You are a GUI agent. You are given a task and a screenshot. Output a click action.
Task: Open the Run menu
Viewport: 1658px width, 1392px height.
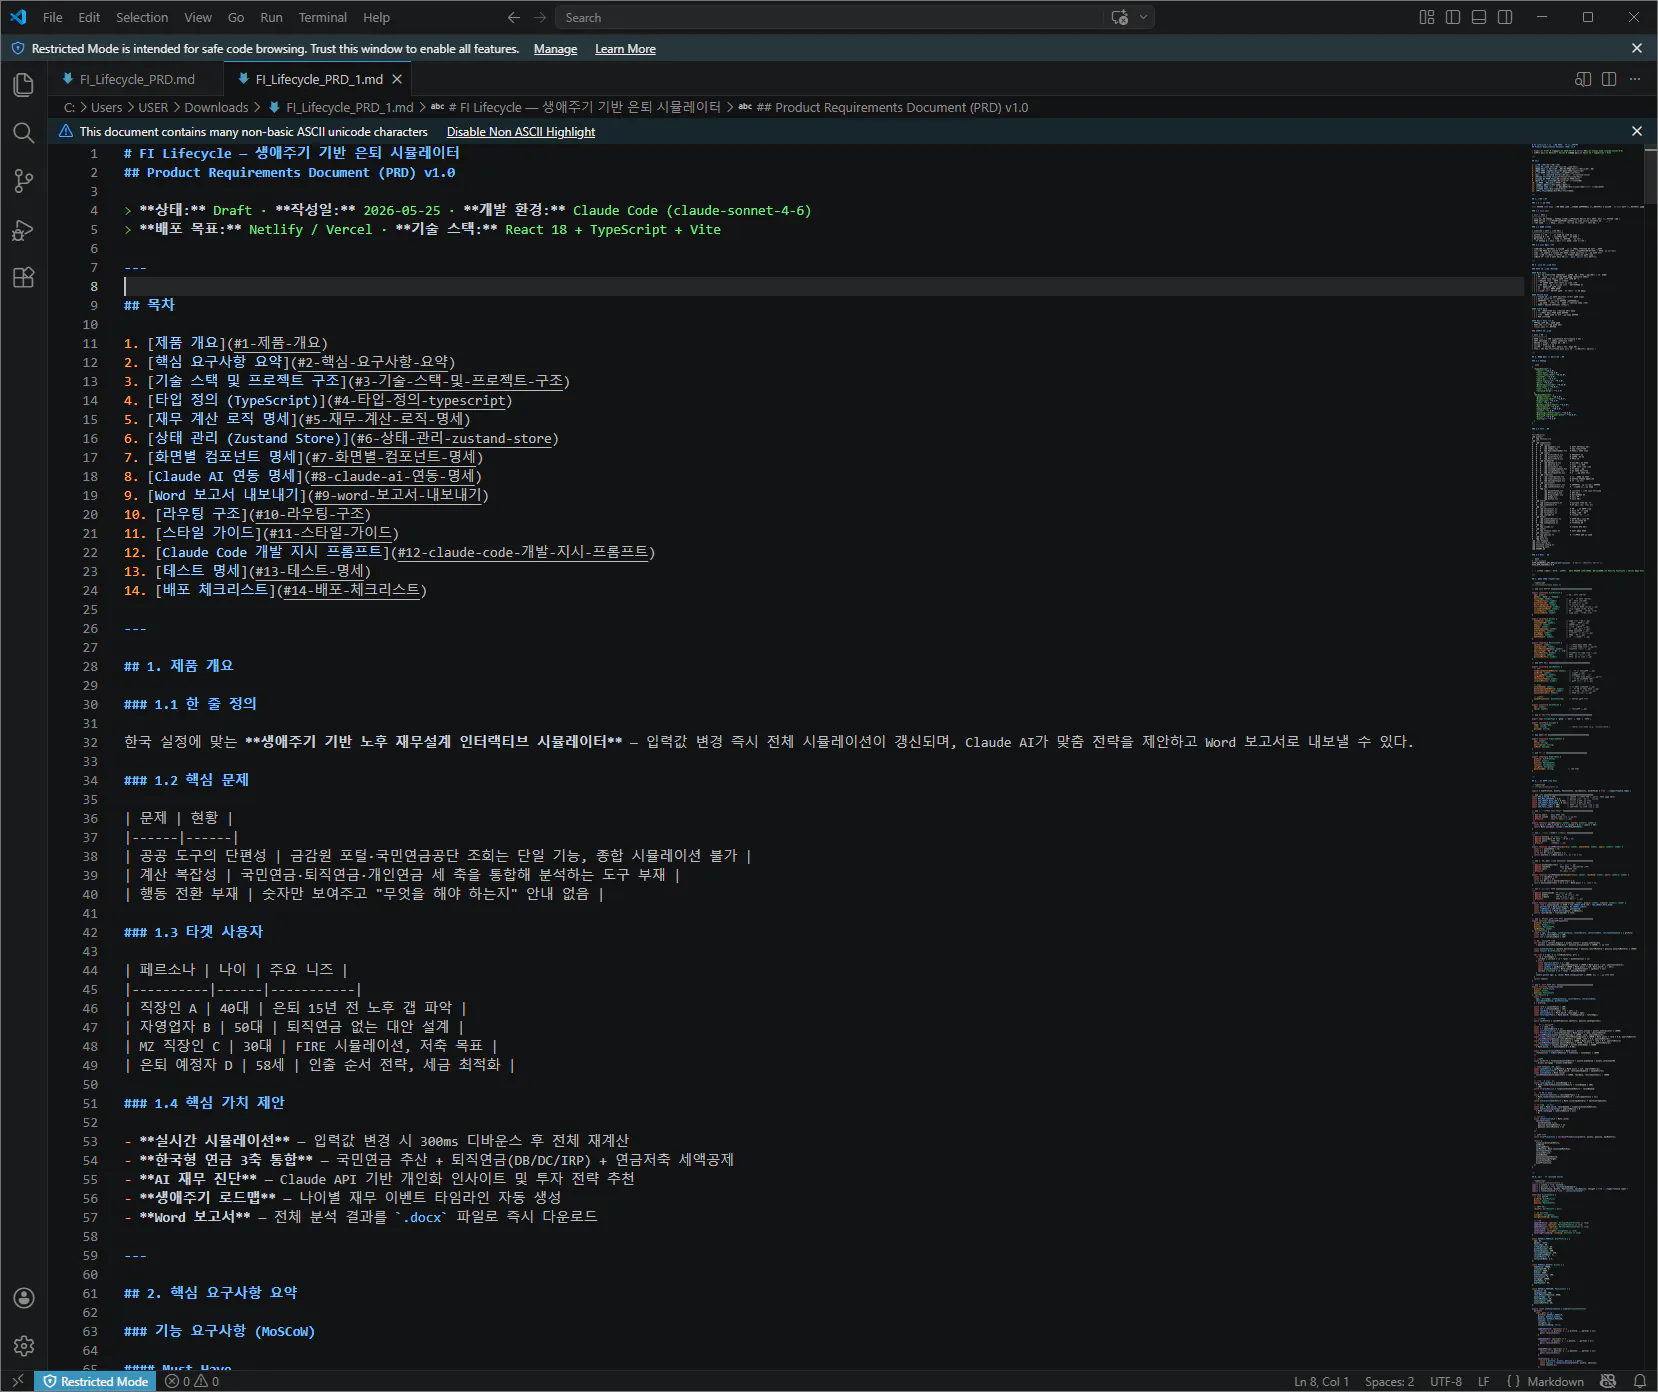271,17
